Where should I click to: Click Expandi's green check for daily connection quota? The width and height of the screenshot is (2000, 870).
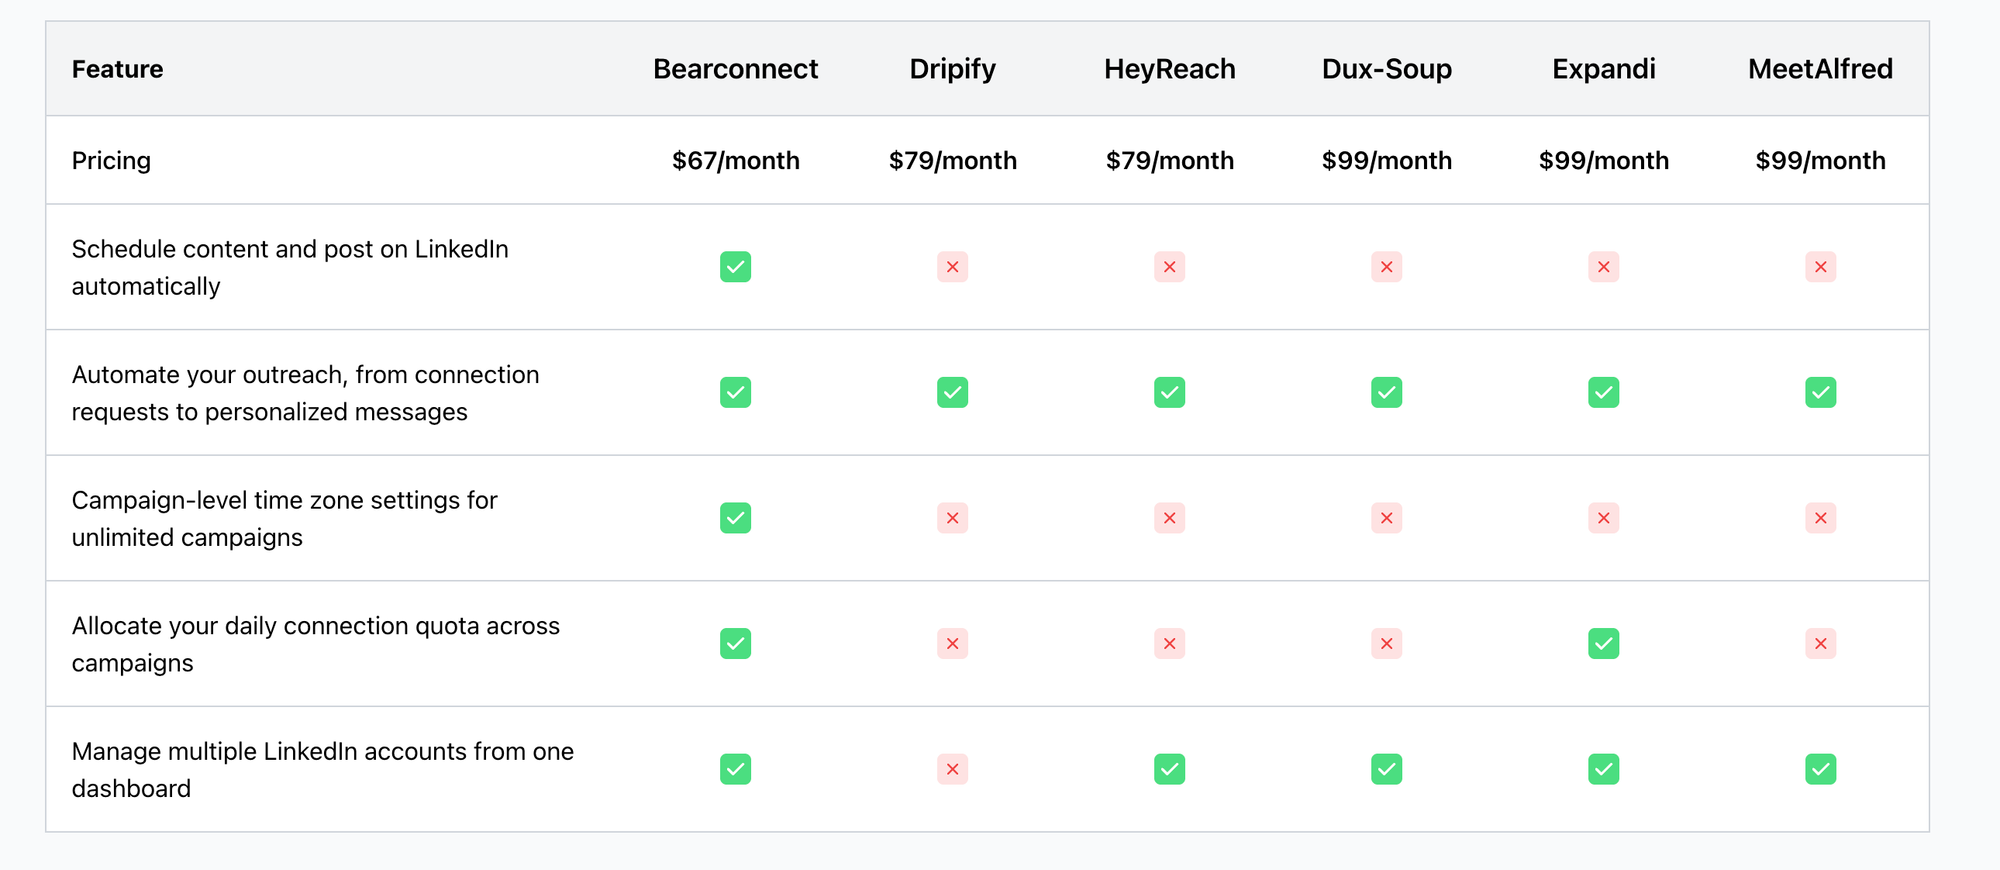pyautogui.click(x=1603, y=643)
